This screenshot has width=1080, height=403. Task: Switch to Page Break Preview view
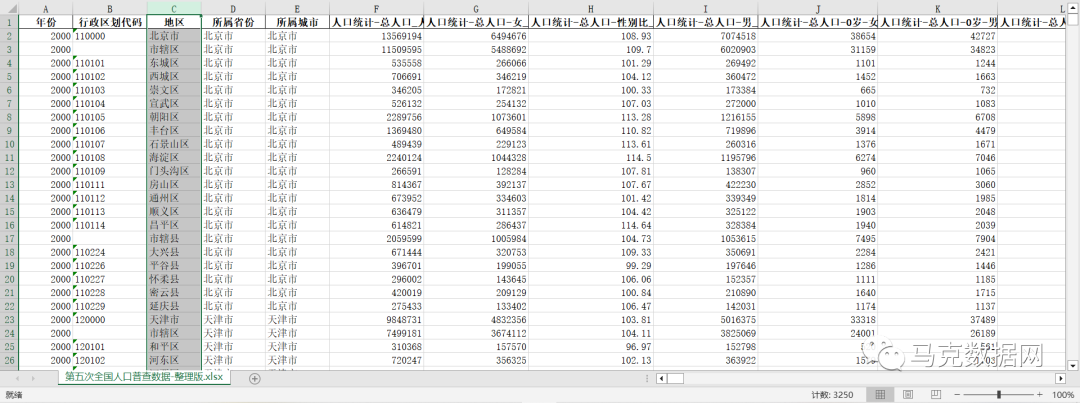coord(935,394)
